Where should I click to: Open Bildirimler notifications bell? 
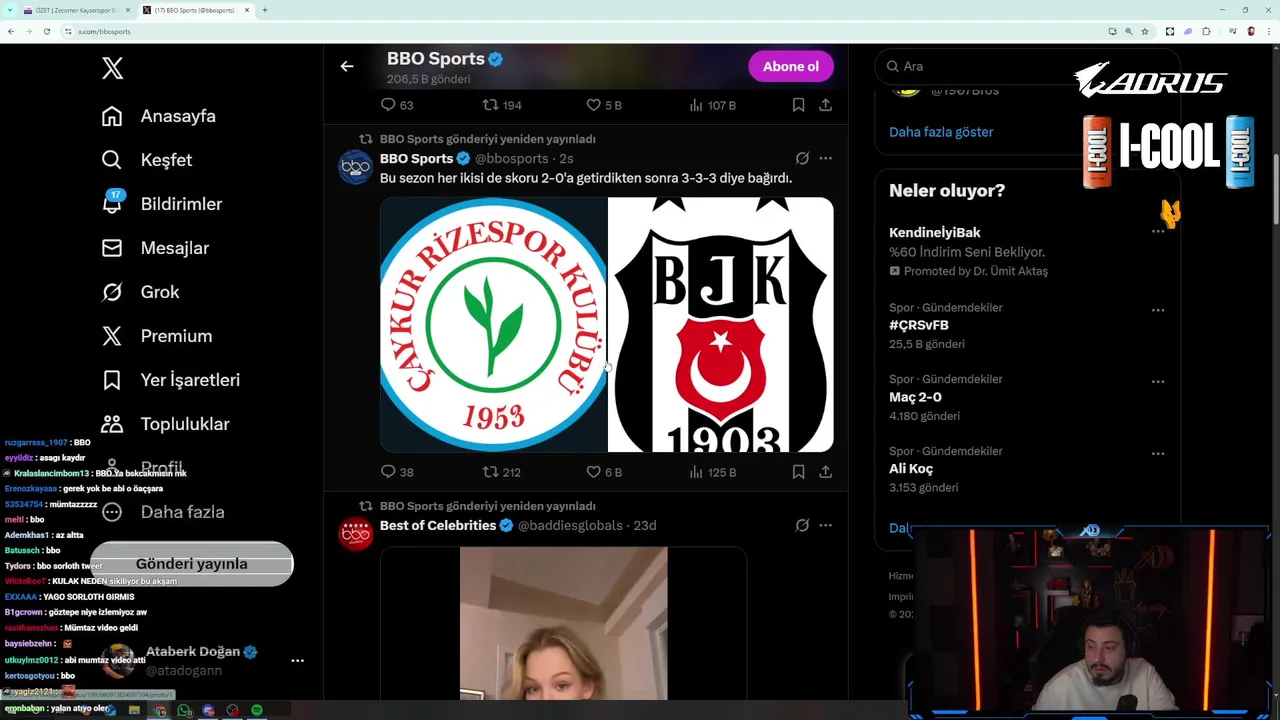161,204
